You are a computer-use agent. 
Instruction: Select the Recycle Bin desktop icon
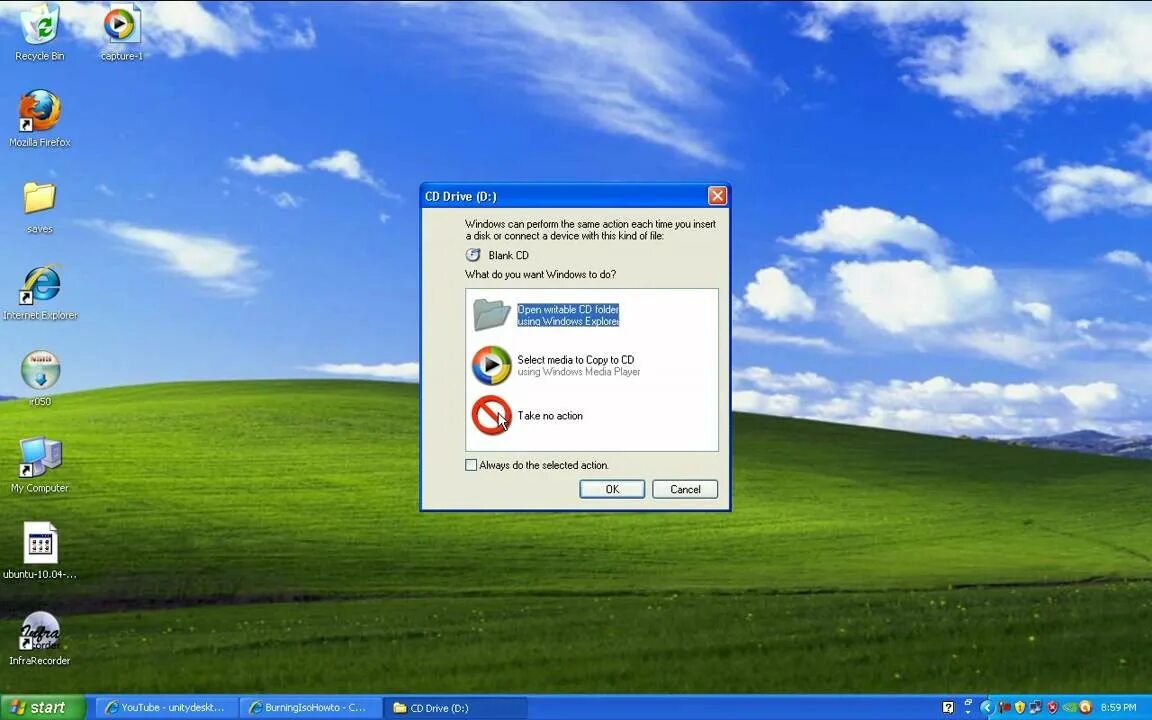tap(40, 32)
